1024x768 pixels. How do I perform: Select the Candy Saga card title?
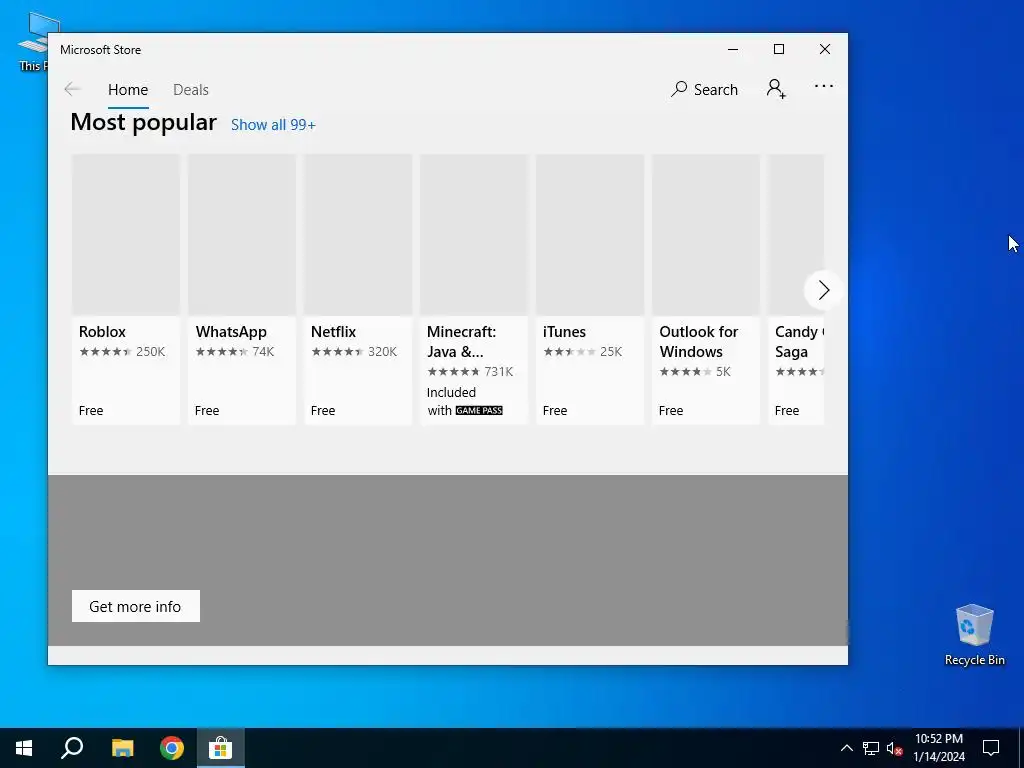(x=799, y=342)
